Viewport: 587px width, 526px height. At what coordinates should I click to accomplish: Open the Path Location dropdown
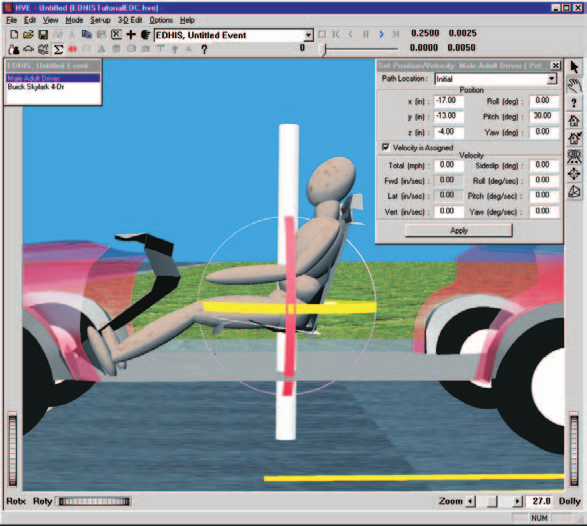point(551,79)
